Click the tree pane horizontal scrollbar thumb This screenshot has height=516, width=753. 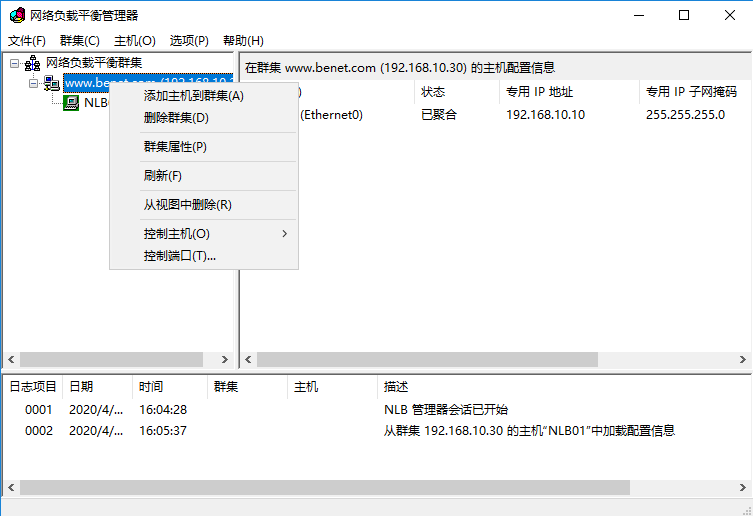[x=111, y=359]
